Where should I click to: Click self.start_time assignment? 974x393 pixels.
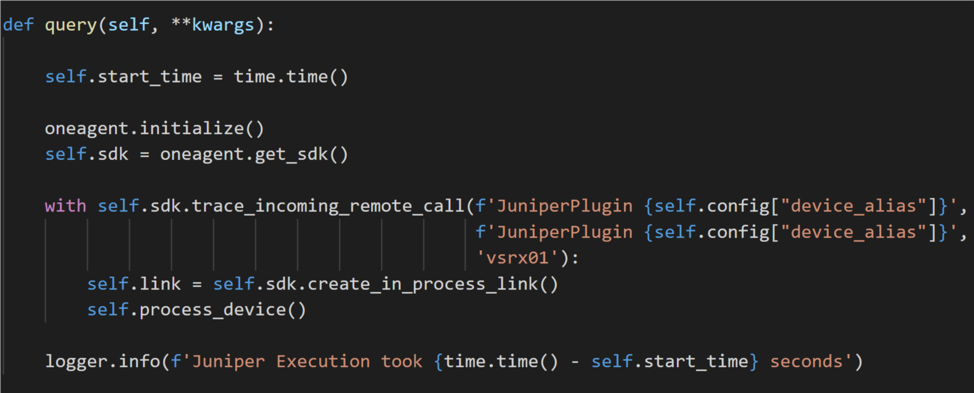tap(124, 78)
